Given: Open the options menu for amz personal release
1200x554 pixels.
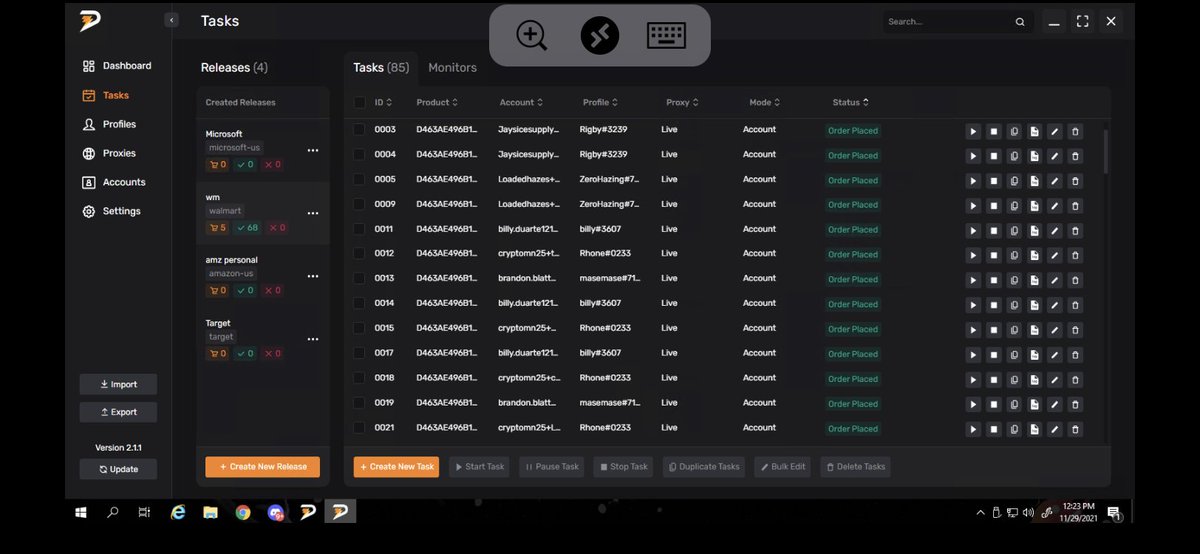Looking at the screenshot, I should pos(313,277).
